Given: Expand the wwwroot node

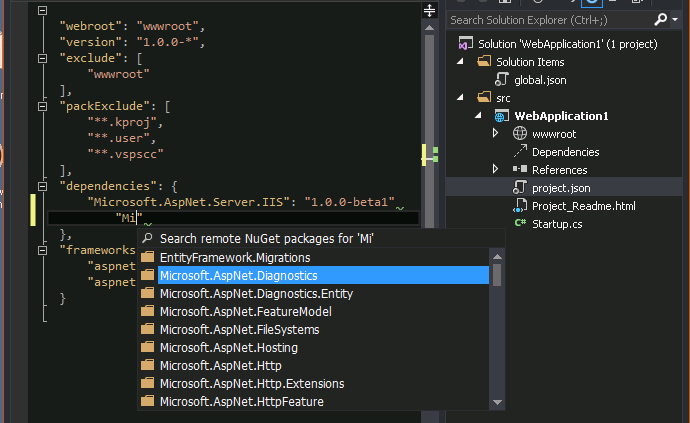Looking at the screenshot, I should (495, 133).
